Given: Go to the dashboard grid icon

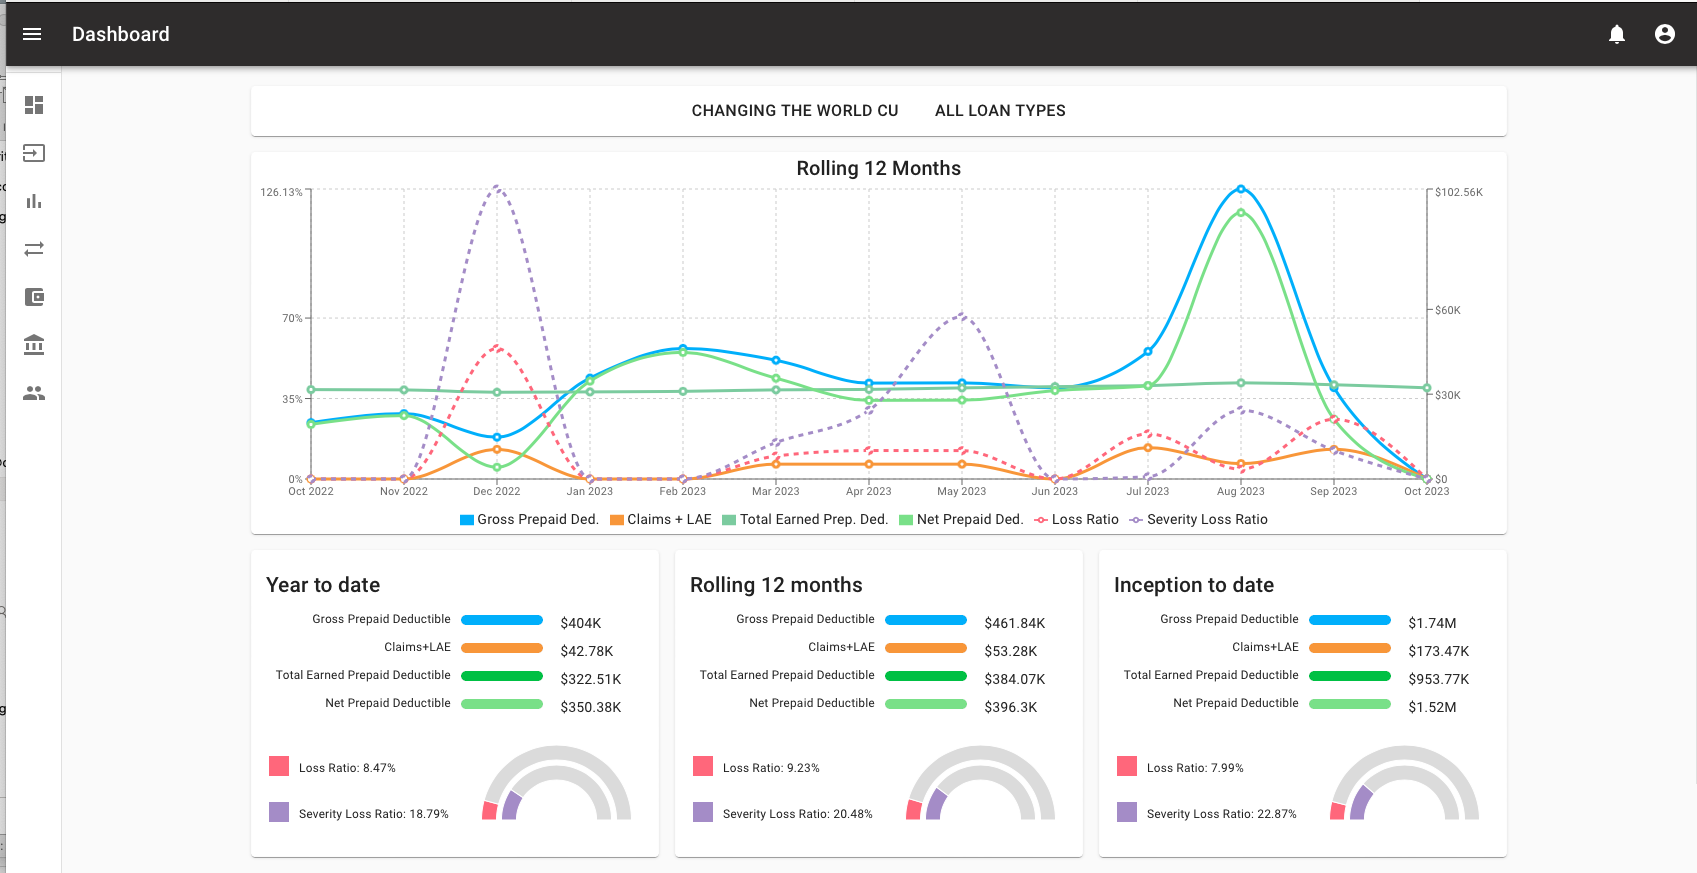Looking at the screenshot, I should (x=34, y=105).
